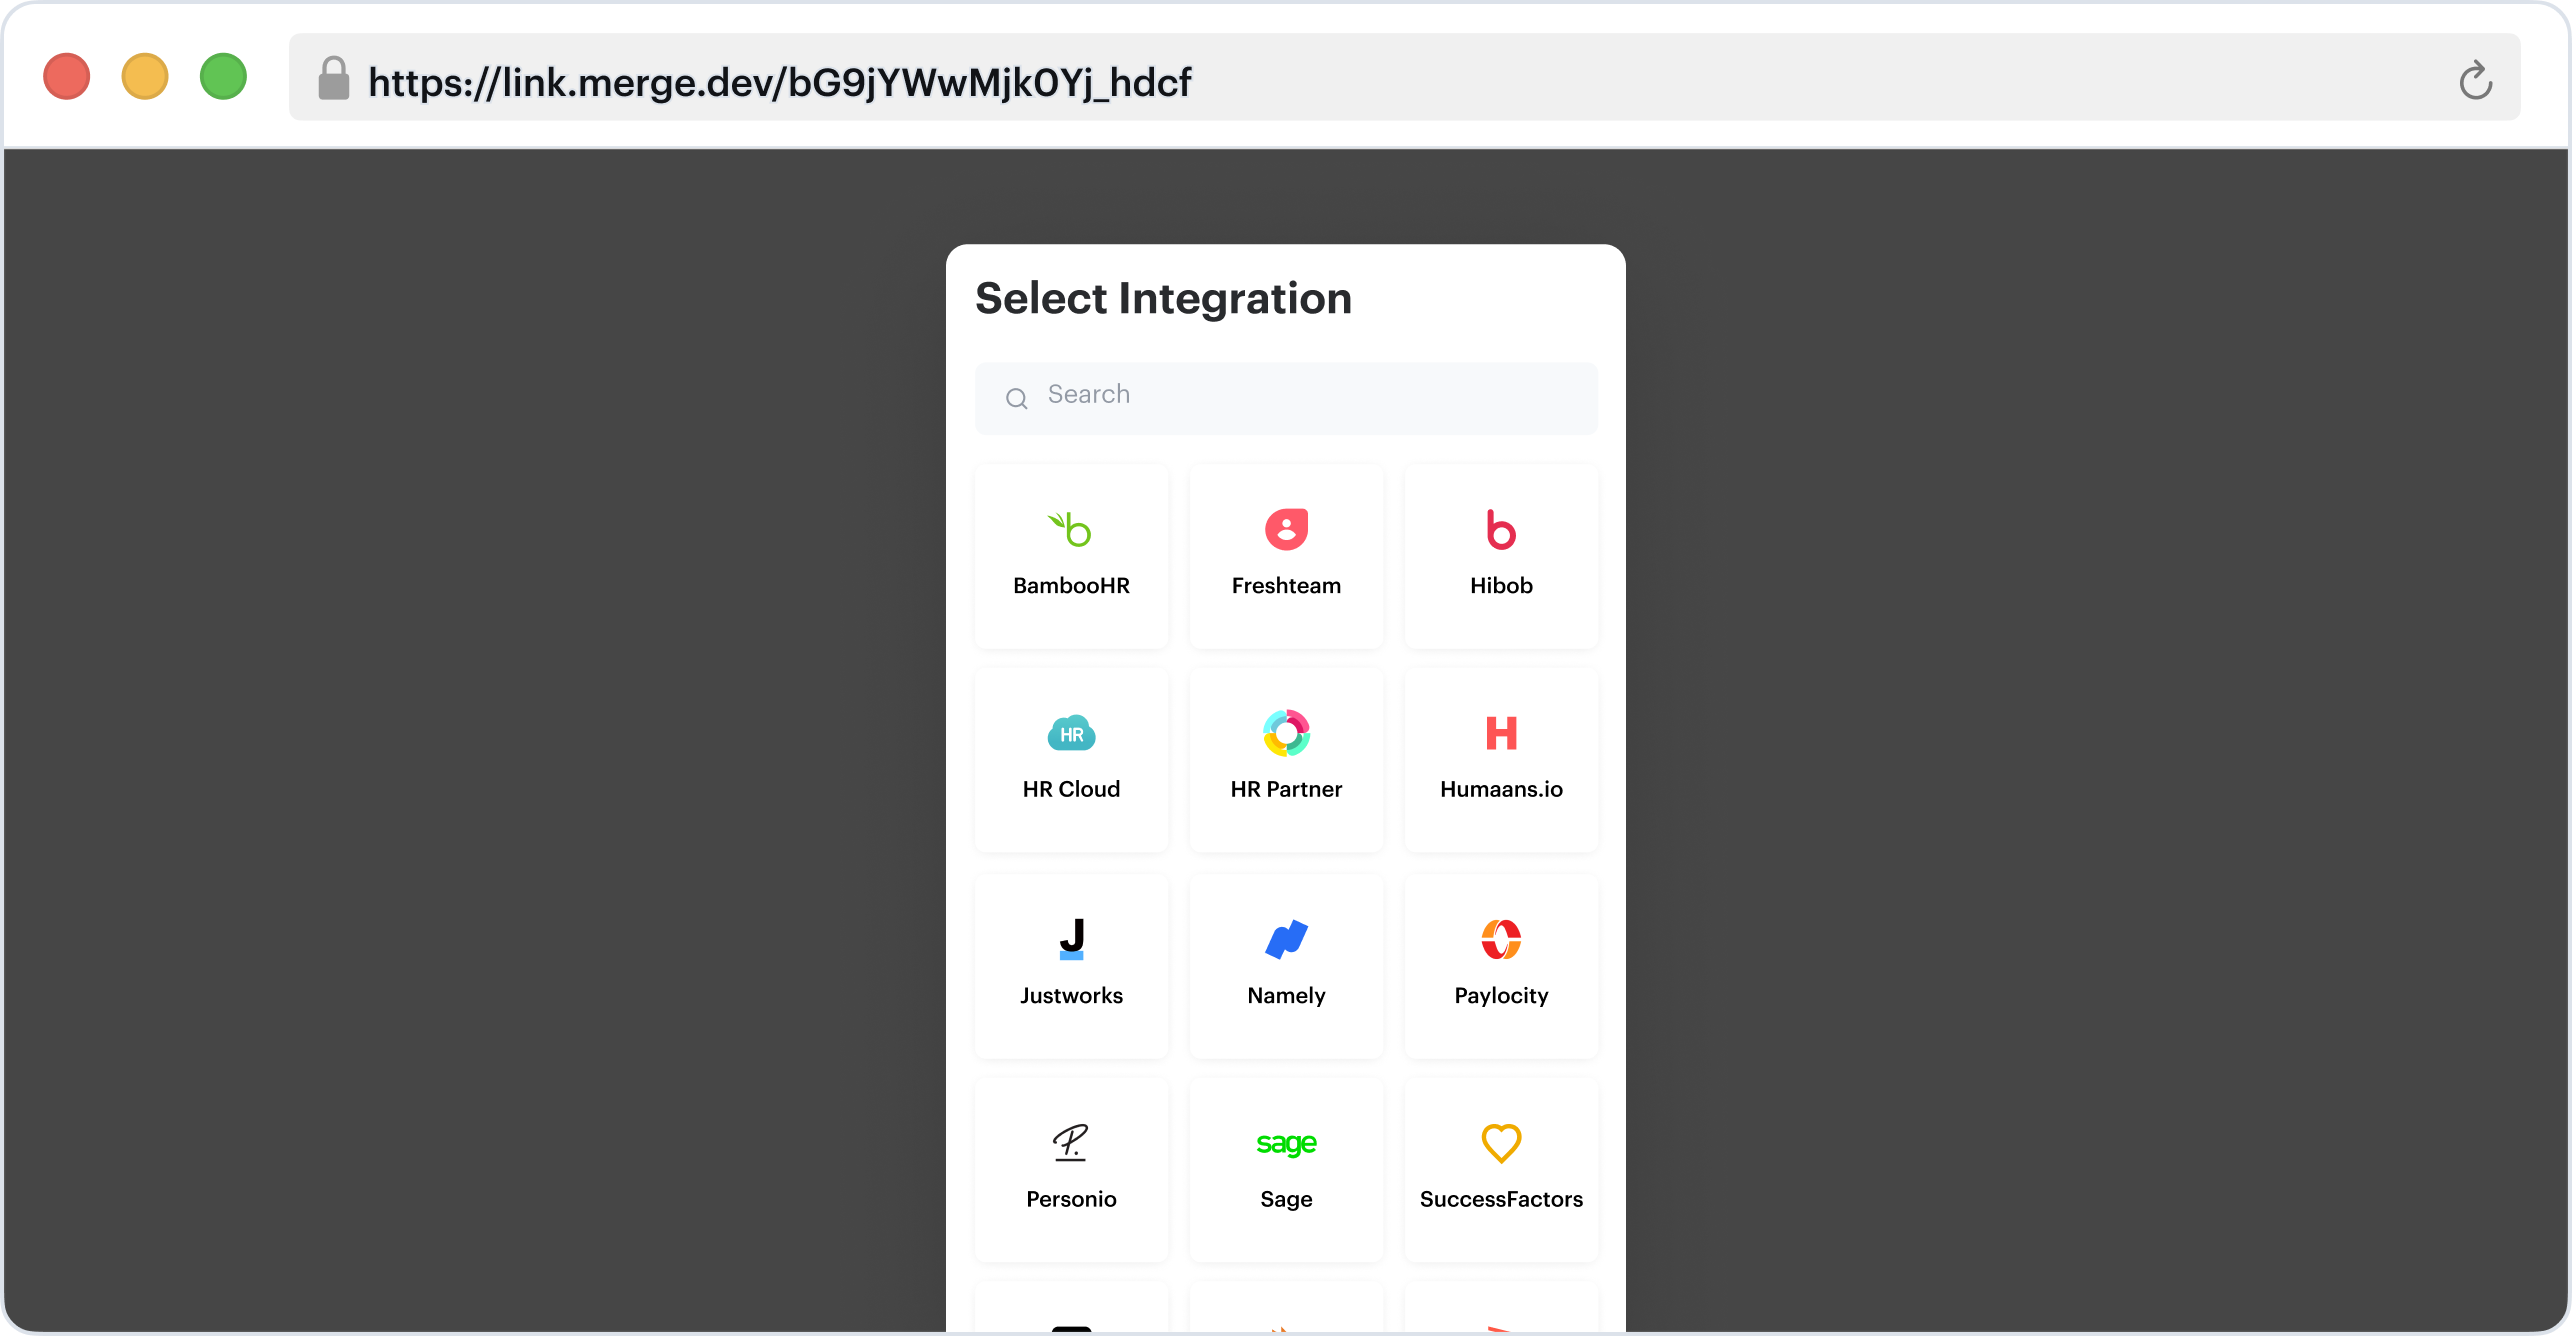
Task: Click the Humaans.io H logo
Action: [x=1501, y=734]
